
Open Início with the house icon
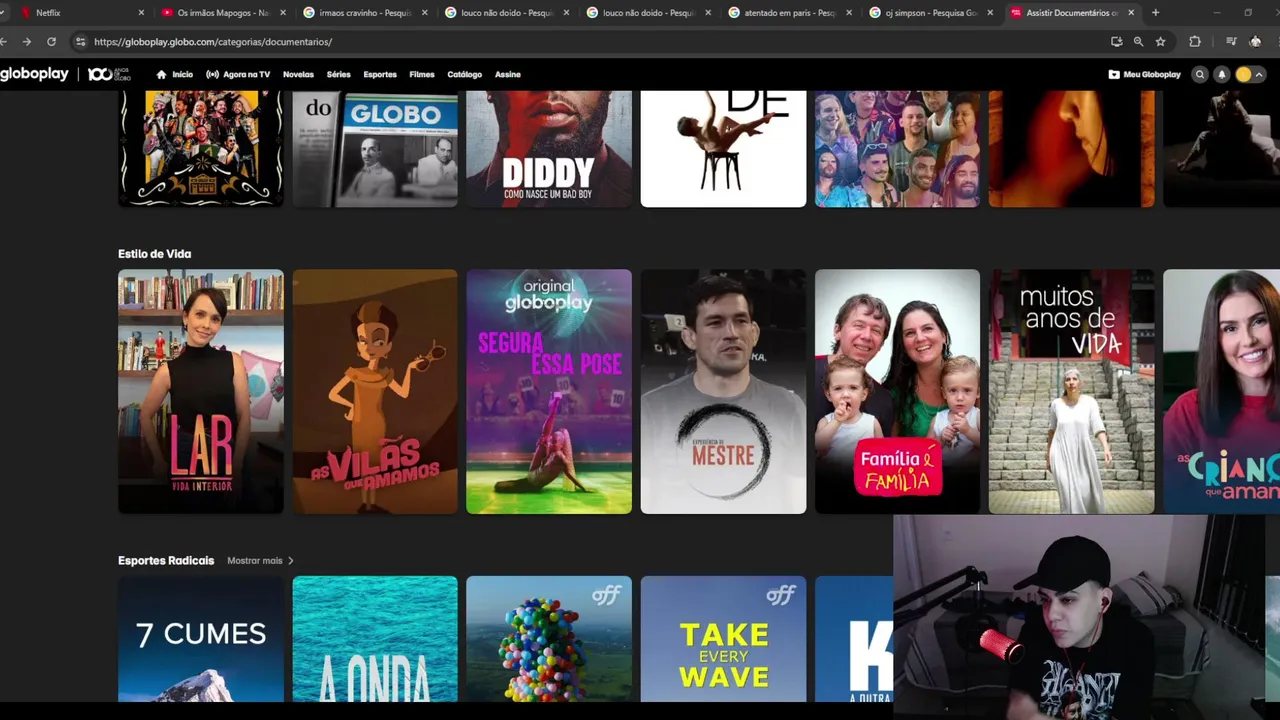coord(175,74)
